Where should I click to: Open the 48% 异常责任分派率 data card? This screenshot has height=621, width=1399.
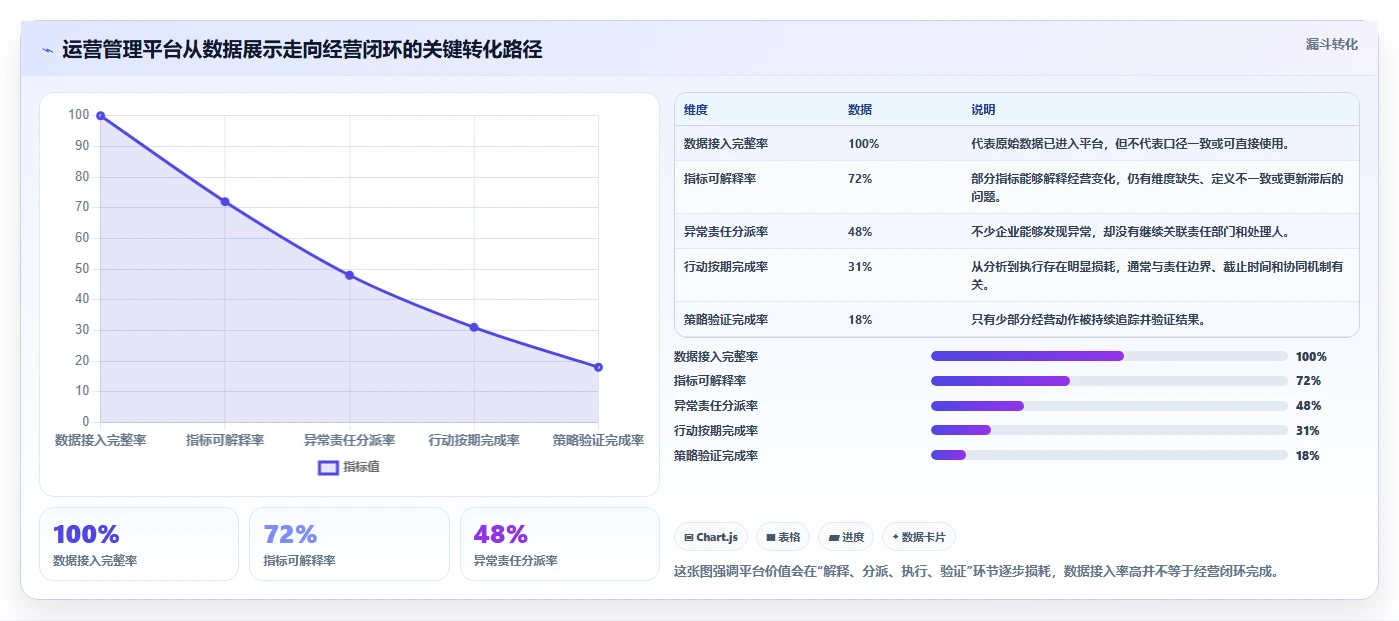pos(560,544)
